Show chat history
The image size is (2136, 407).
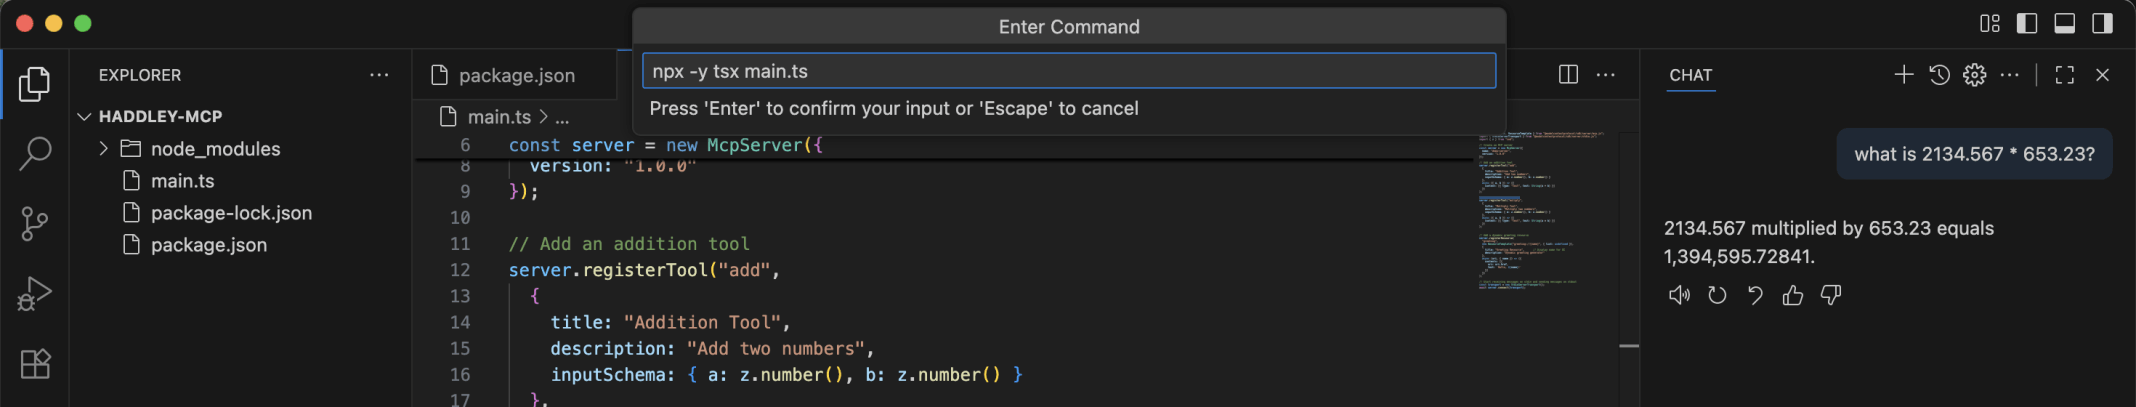pos(1939,75)
